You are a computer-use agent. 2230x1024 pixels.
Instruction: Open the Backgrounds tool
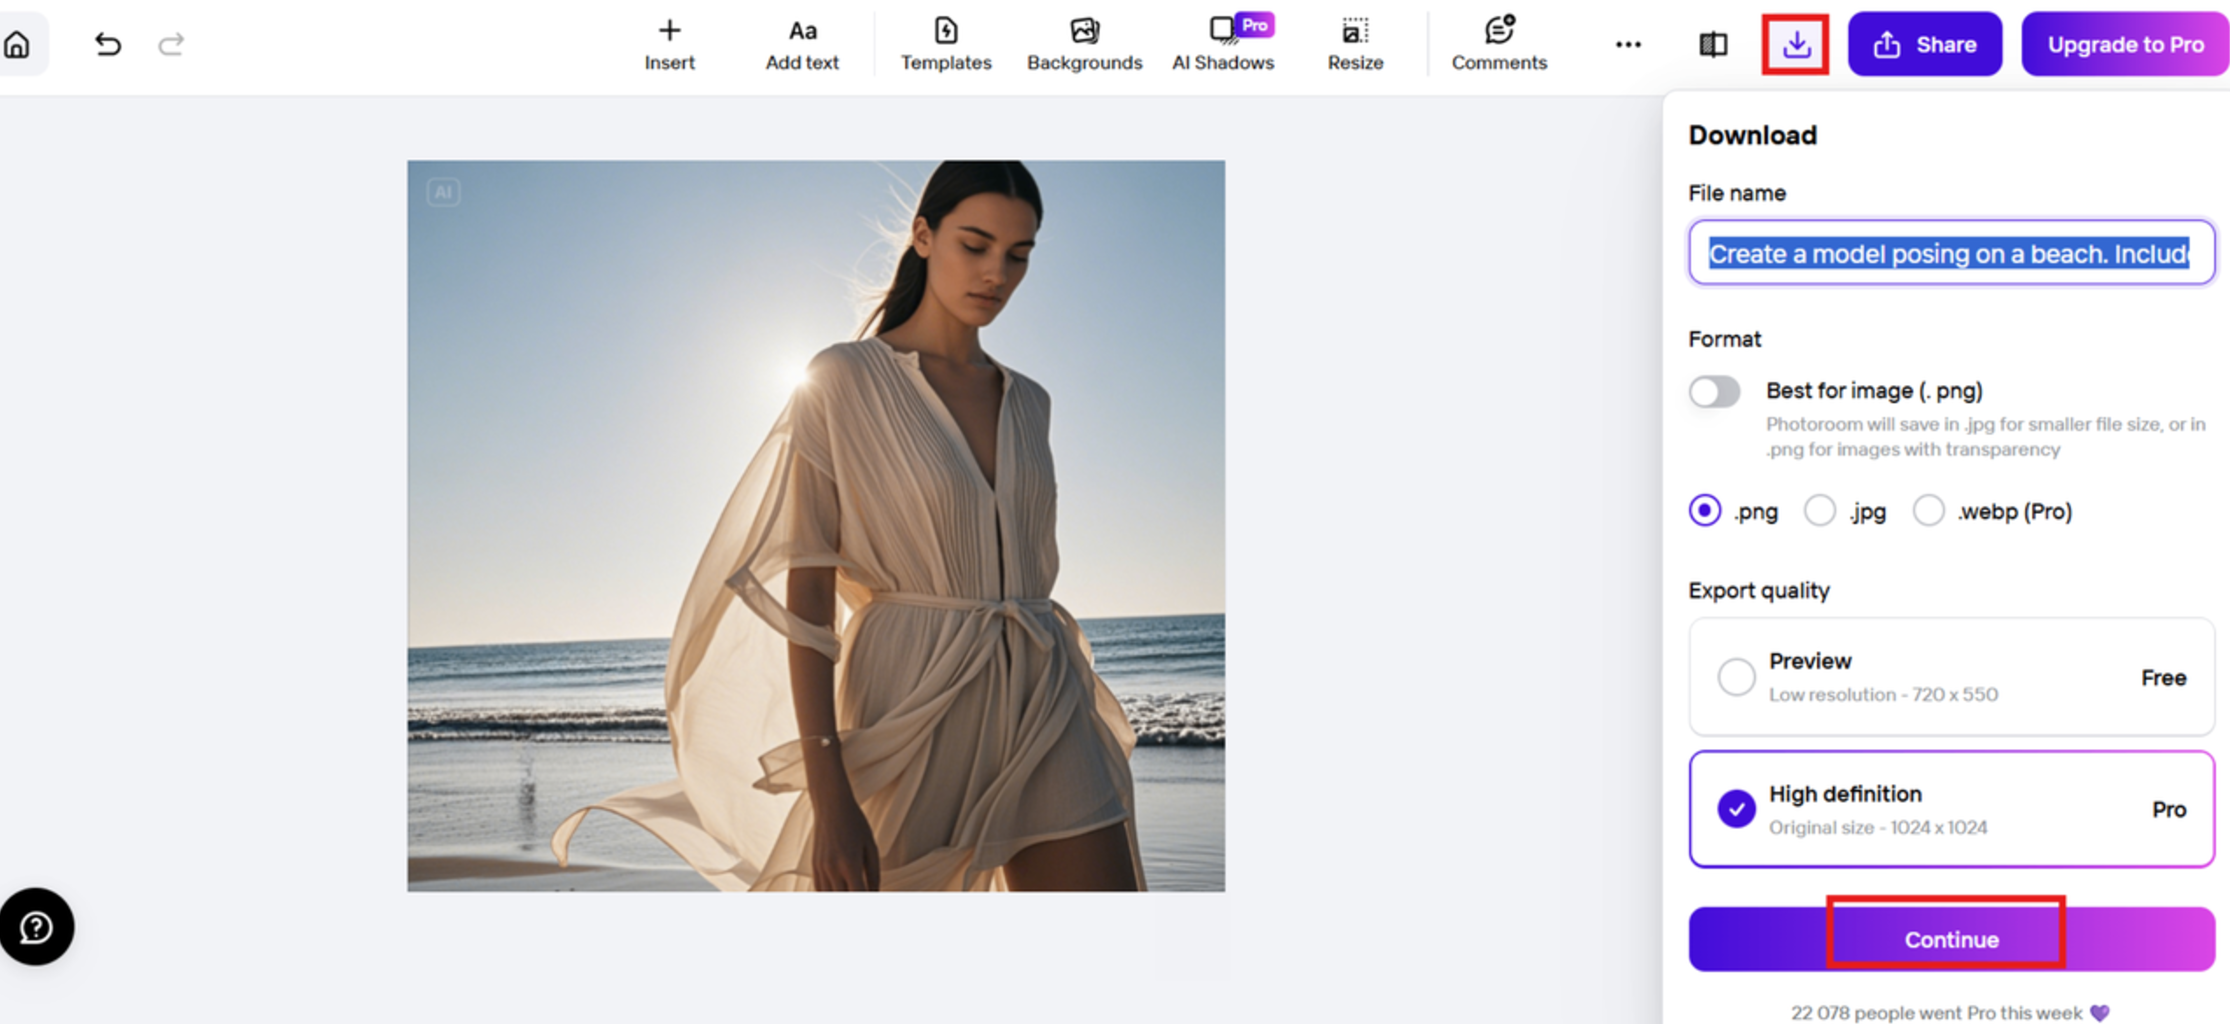pyautogui.click(x=1084, y=45)
